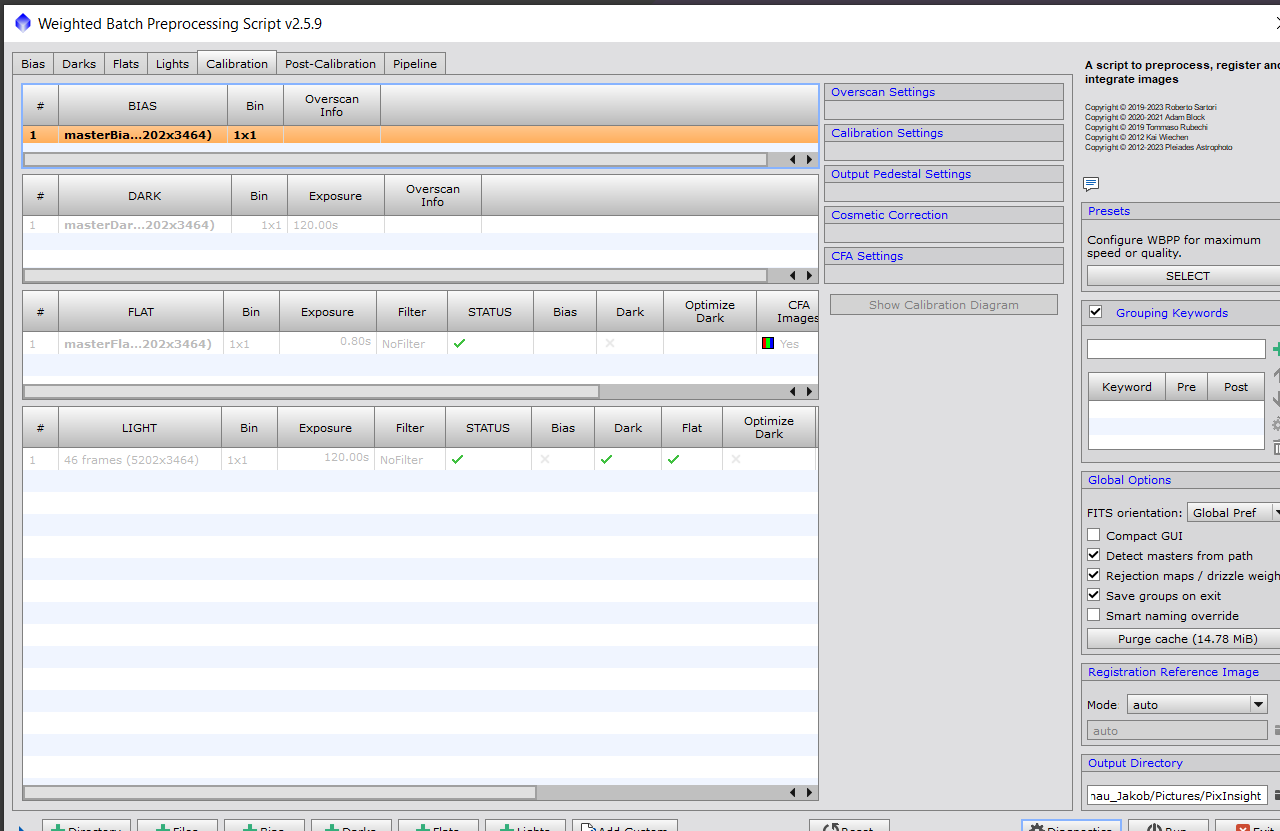Click the left scroll arrow of the LIGHT table
The width and height of the screenshot is (1280, 831).
click(793, 792)
